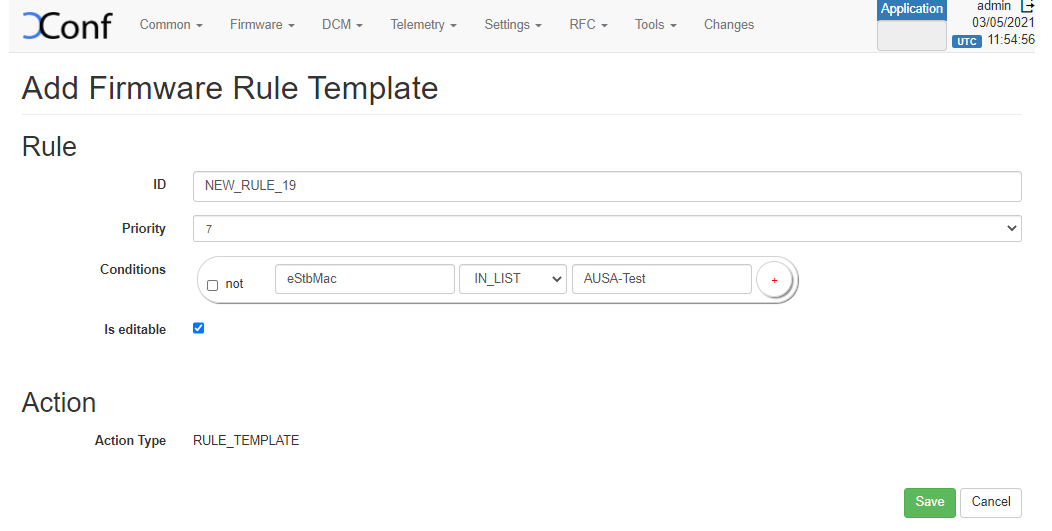
Task: Click the ID field containing NEW_RULE_19
Action: 607,186
